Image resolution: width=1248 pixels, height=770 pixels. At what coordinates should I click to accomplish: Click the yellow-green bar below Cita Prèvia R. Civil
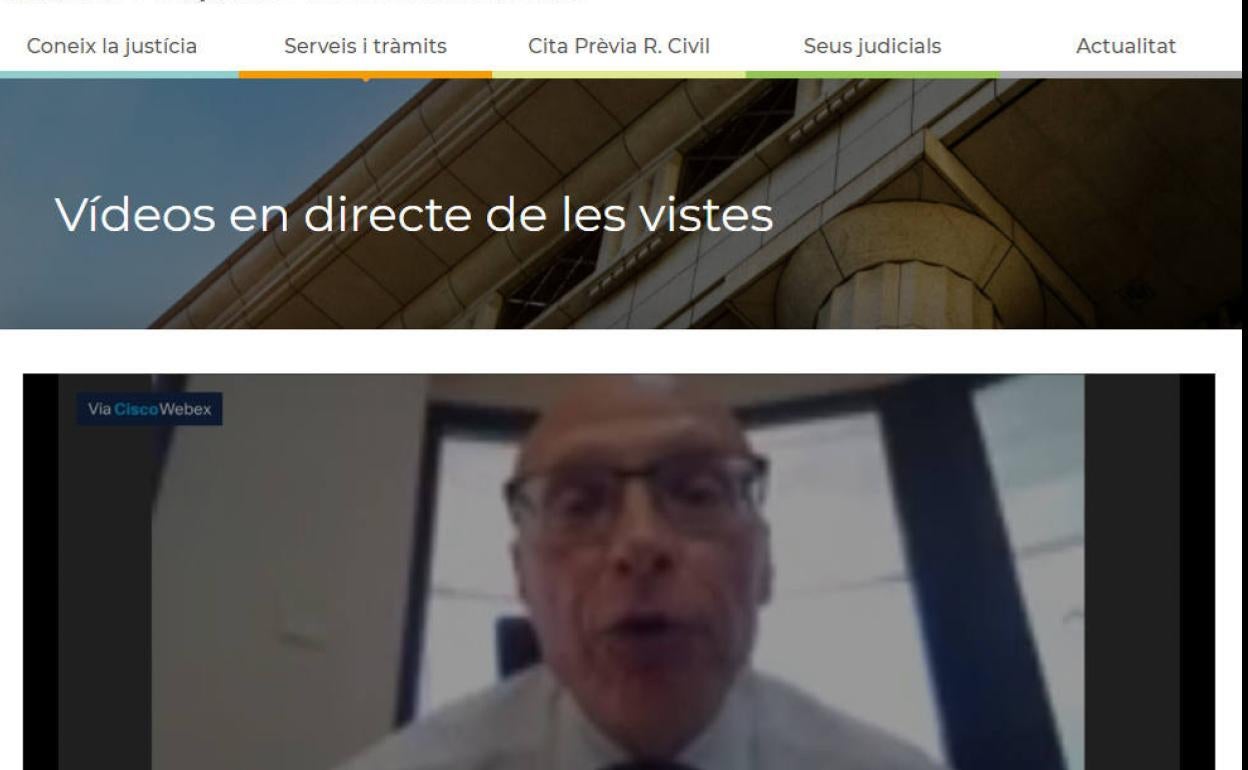619,74
